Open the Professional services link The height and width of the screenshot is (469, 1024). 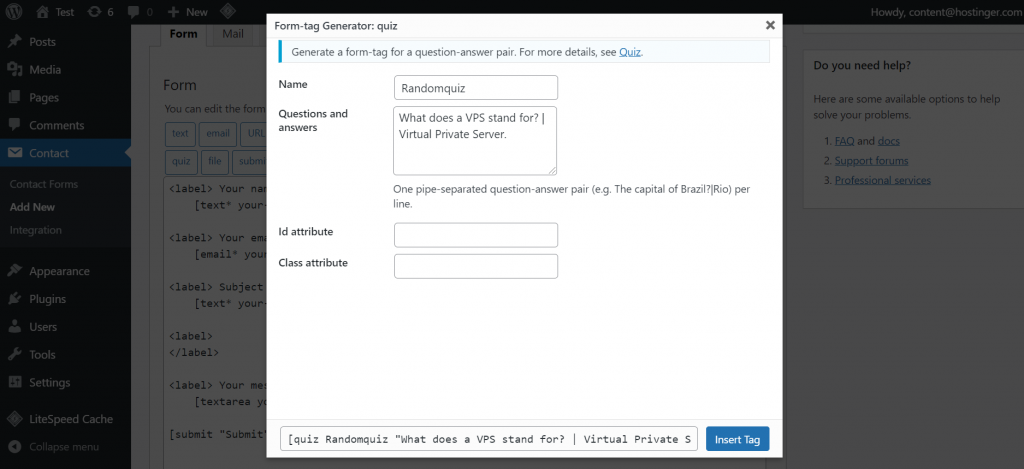[883, 180]
